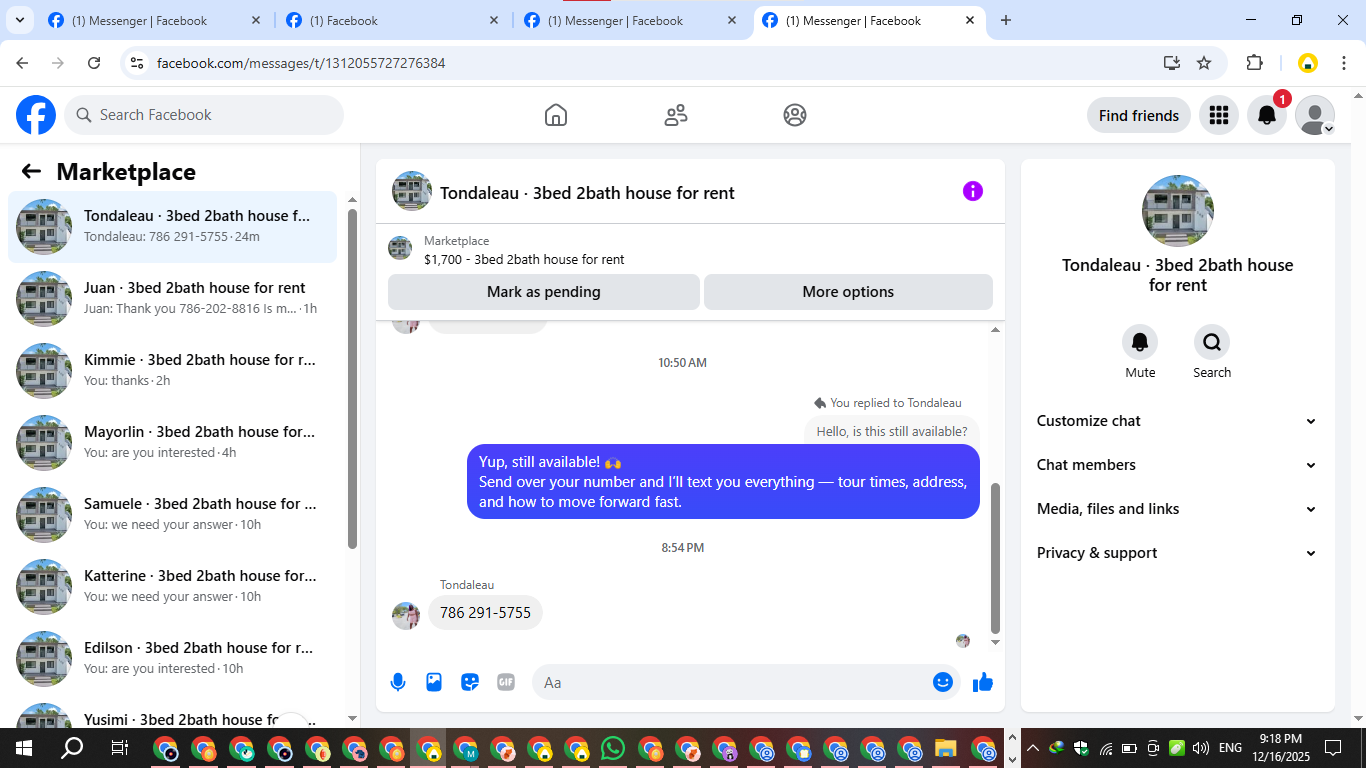Open the browser Extensions puzzle icon
1366x768 pixels.
1254,63
